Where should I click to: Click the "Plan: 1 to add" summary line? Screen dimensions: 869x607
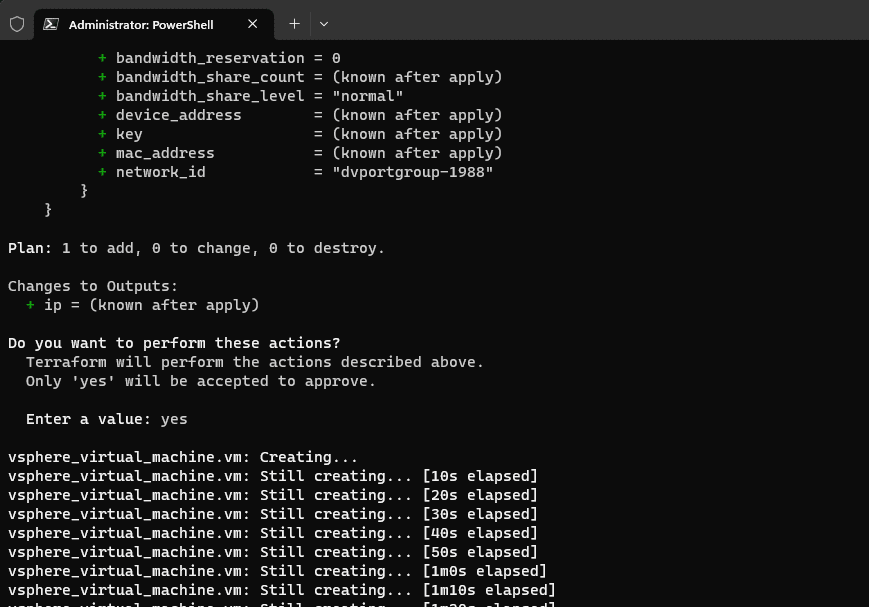pyautogui.click(x=196, y=248)
